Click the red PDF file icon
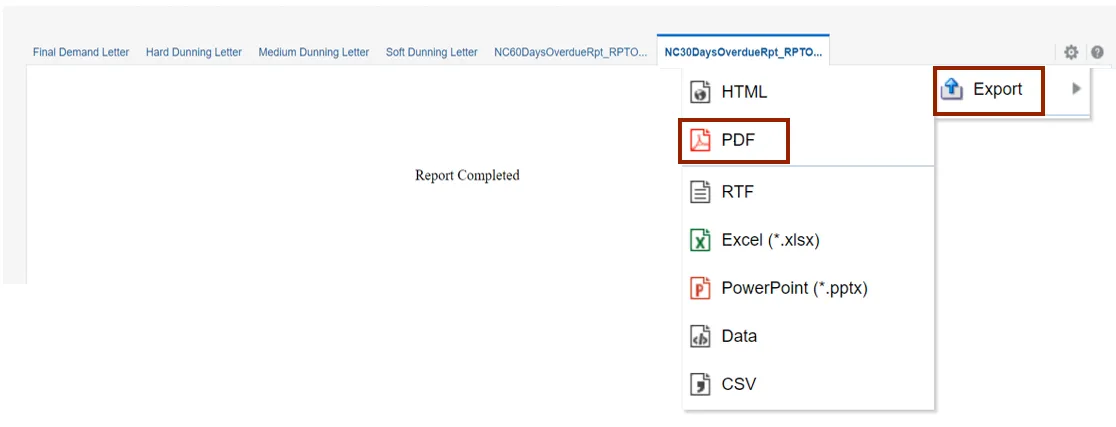Image resolution: width=1116 pixels, height=427 pixels. [x=700, y=141]
